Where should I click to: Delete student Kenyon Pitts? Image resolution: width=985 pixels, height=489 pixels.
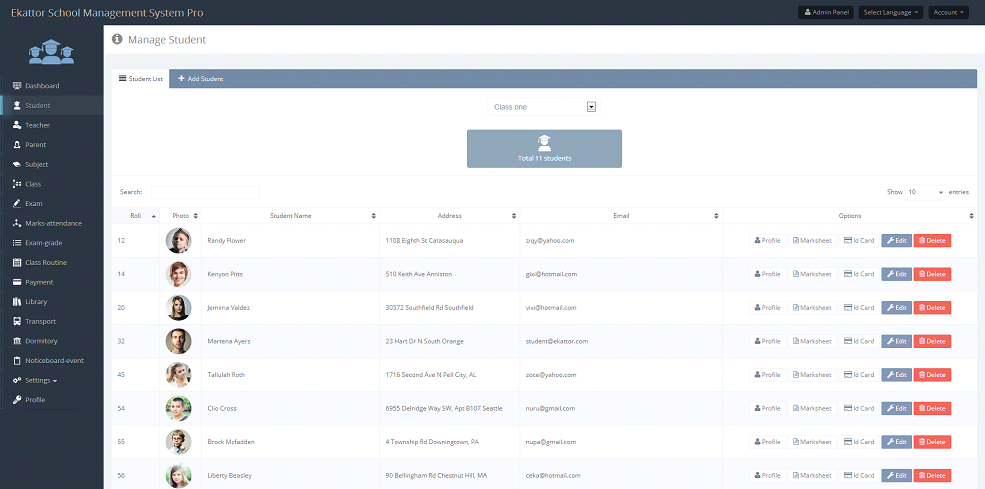pyautogui.click(x=932, y=274)
